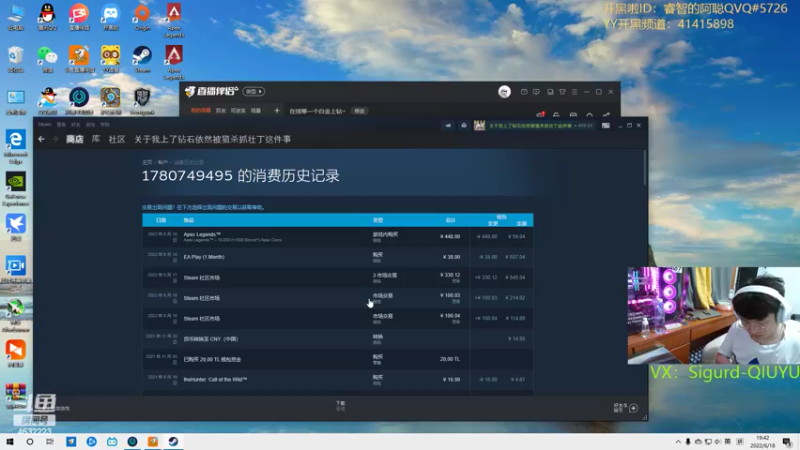Show hidden system tray icons

click(678, 442)
